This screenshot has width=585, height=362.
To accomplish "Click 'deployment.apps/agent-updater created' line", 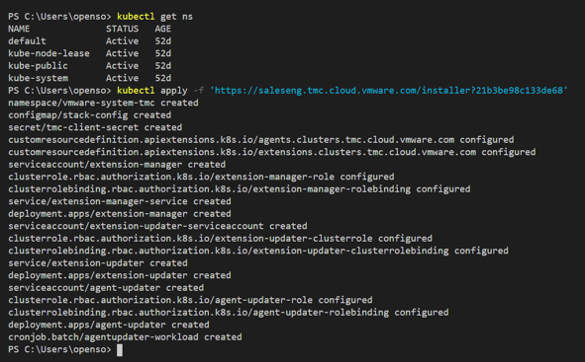I will pyautogui.click(x=109, y=325).
